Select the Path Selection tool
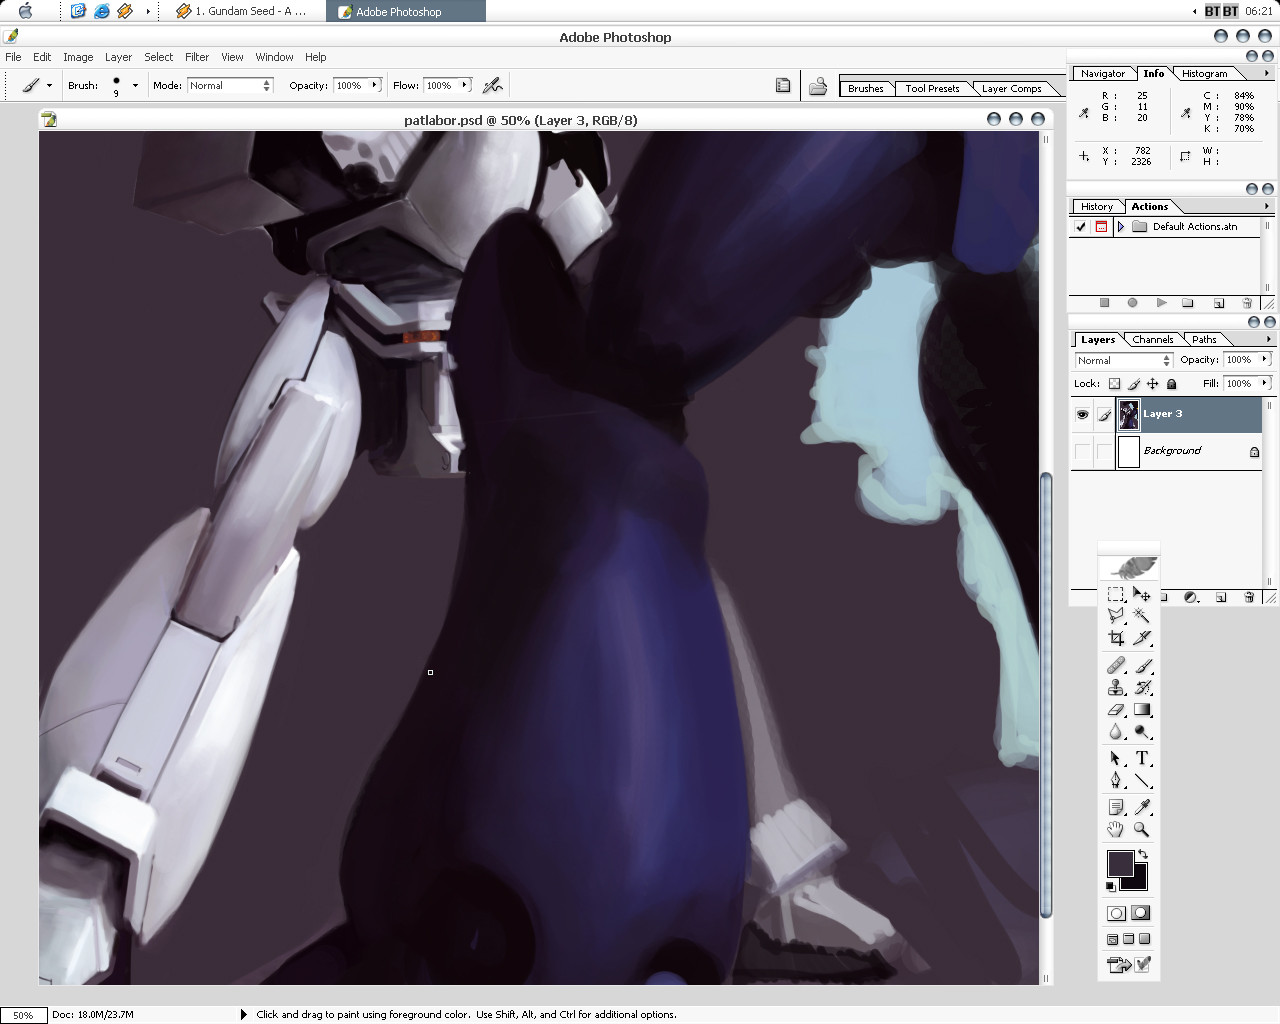 click(x=1116, y=759)
